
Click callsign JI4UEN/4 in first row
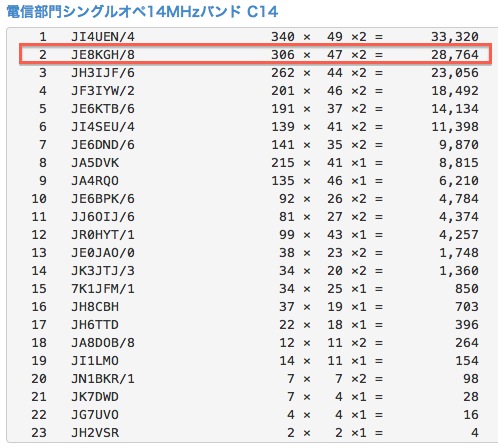pyautogui.click(x=103, y=36)
